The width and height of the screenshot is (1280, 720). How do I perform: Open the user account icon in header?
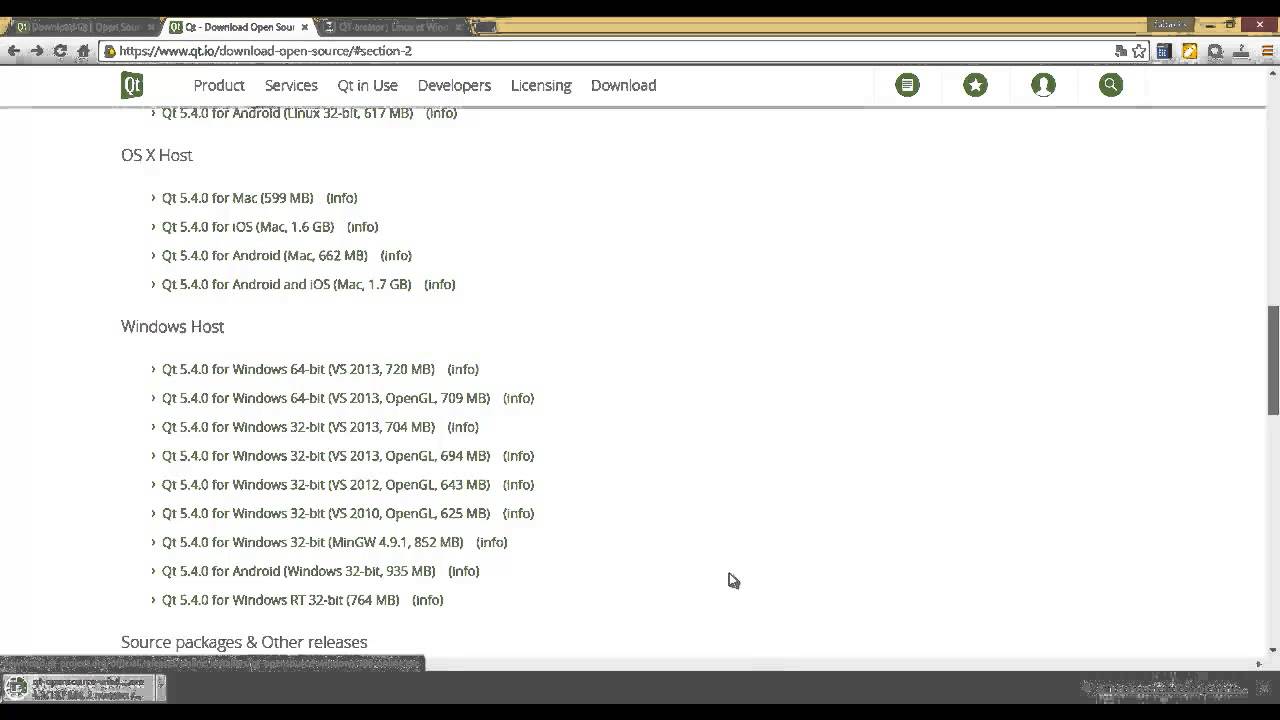pyautogui.click(x=1043, y=85)
